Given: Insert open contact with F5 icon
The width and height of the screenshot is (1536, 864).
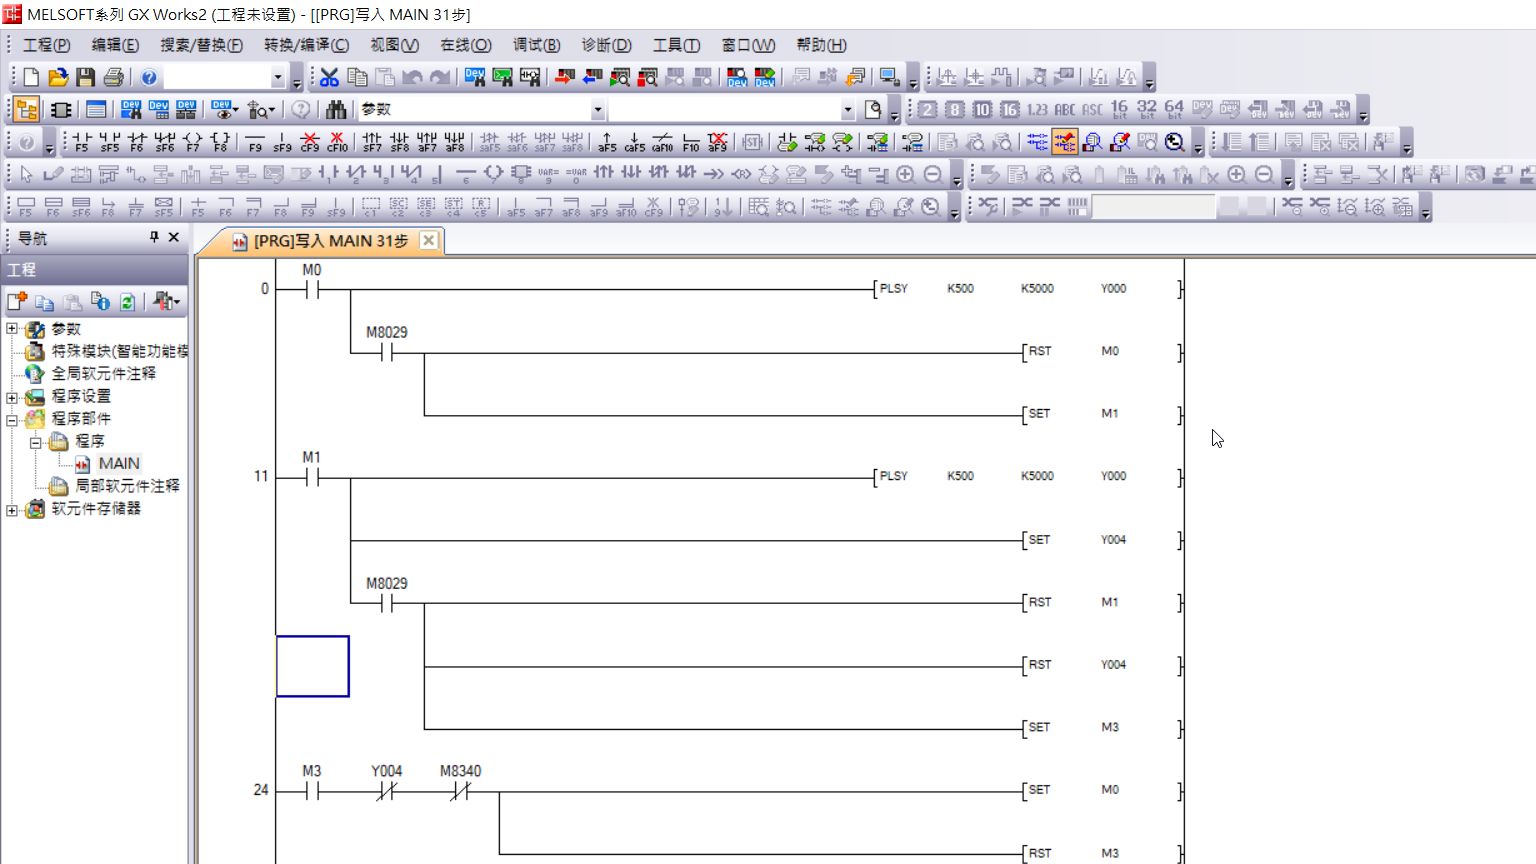Looking at the screenshot, I should pos(81,142).
